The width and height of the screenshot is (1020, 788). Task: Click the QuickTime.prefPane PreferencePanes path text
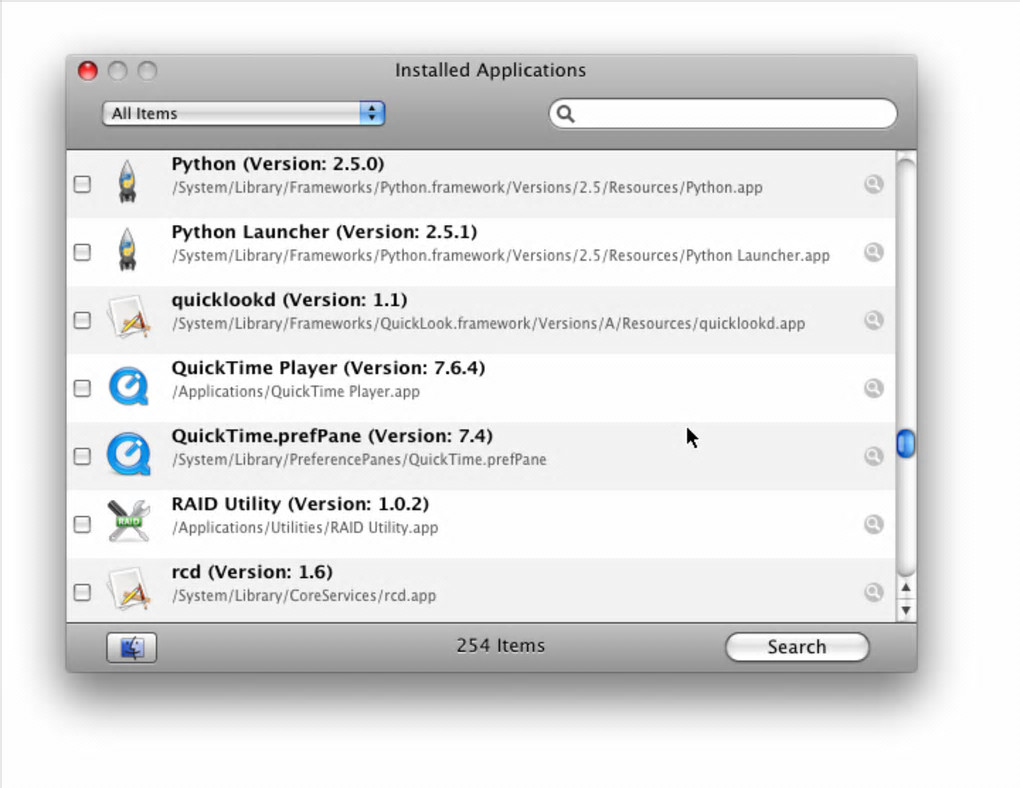tap(359, 459)
